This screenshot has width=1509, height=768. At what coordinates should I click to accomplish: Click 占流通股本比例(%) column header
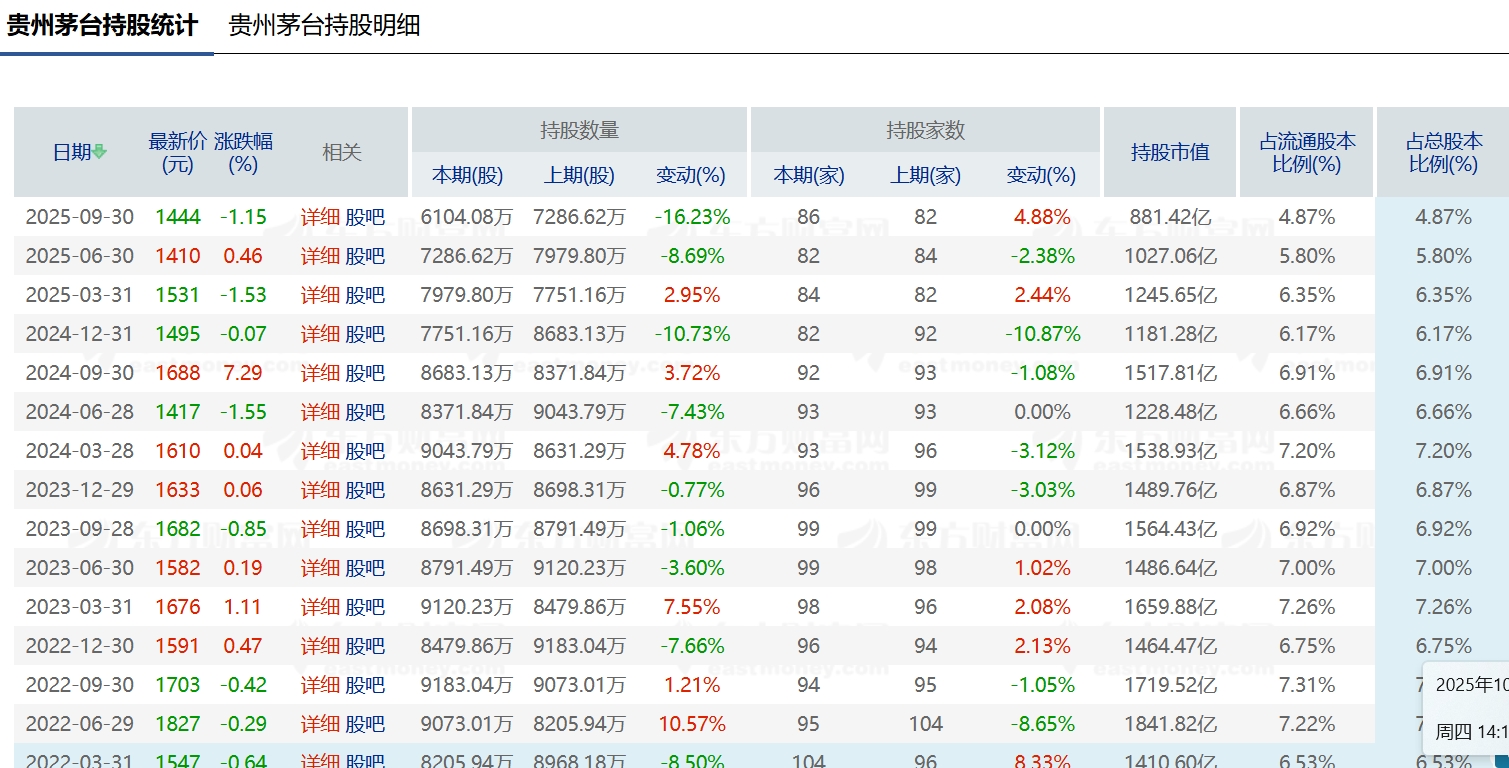pyautogui.click(x=1307, y=152)
